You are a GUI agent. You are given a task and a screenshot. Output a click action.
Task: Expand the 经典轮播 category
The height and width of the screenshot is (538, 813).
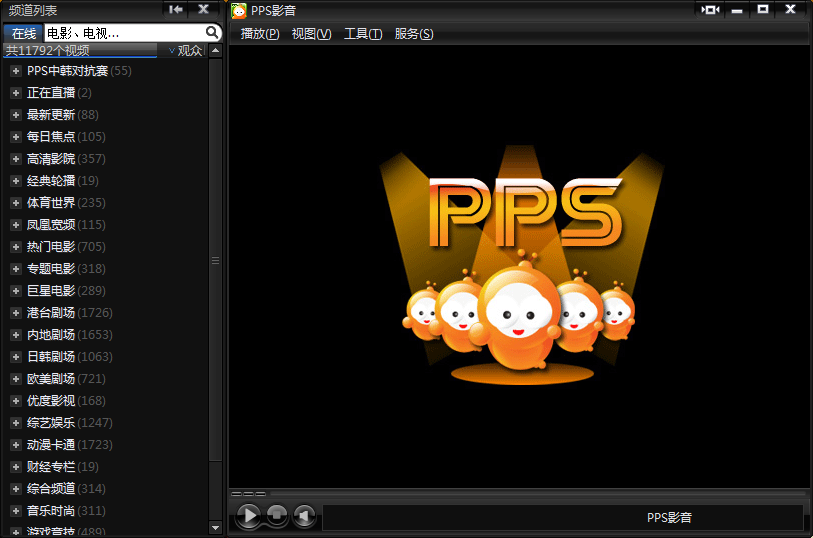click(16, 181)
